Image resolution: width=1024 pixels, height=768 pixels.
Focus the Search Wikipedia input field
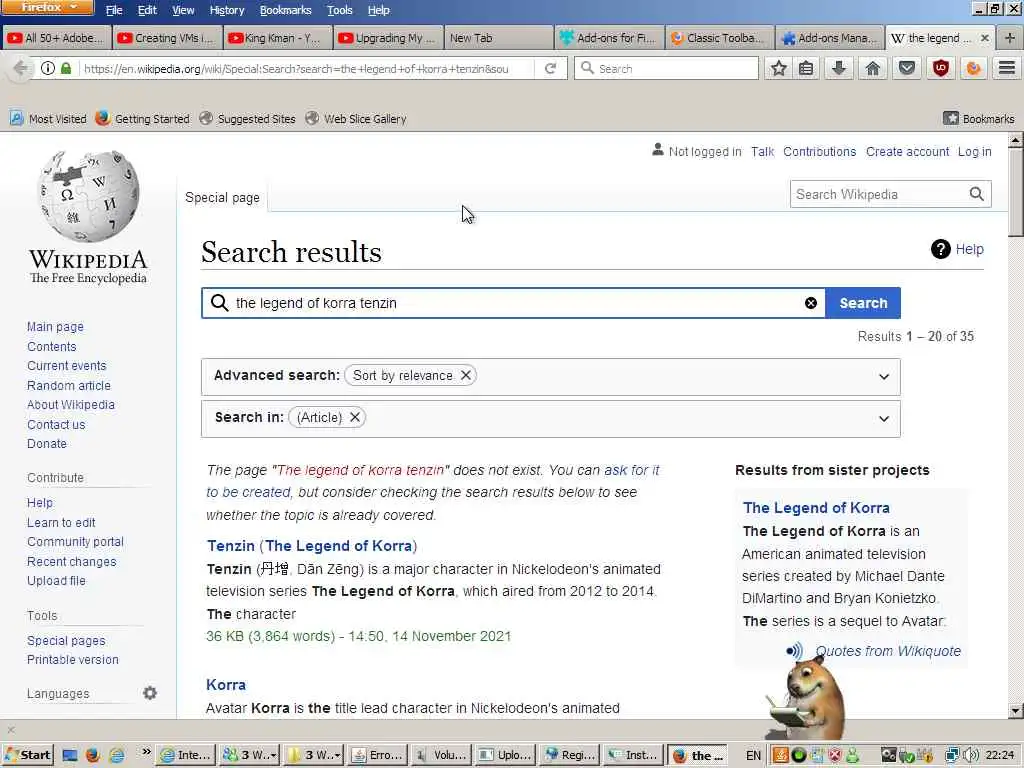tap(878, 194)
